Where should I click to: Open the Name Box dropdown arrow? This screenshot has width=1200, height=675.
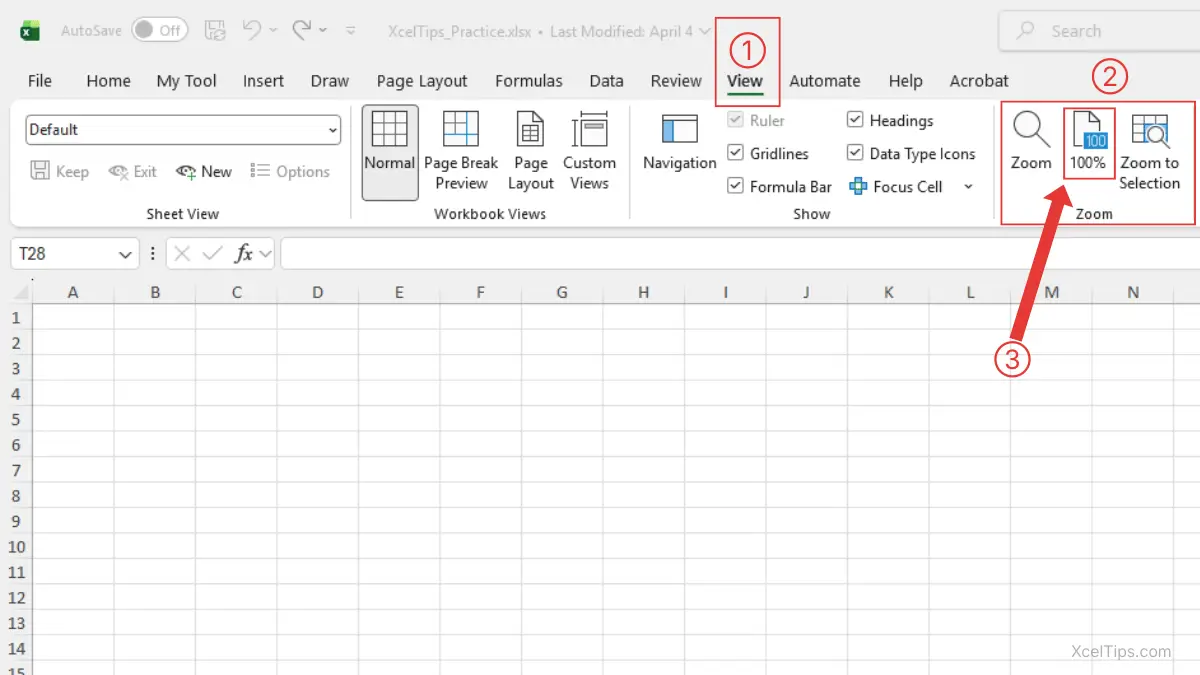pos(126,255)
